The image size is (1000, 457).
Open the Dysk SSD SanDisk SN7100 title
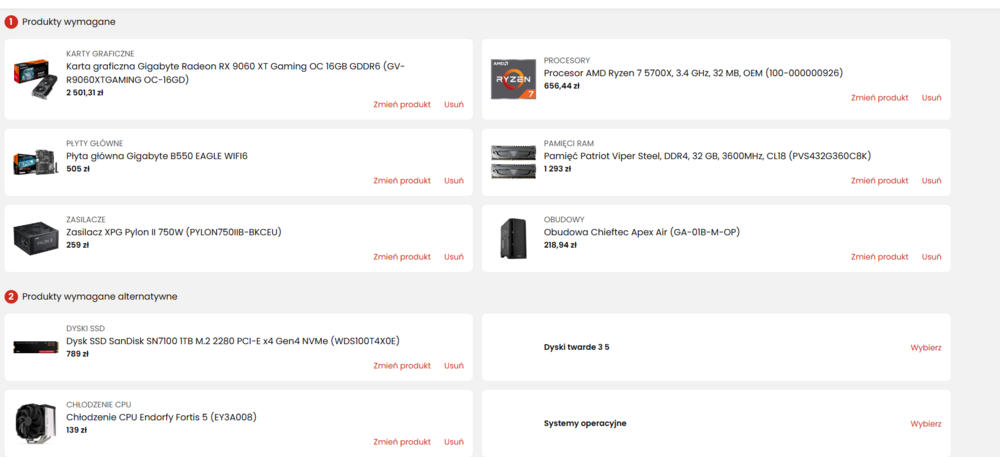(x=233, y=341)
